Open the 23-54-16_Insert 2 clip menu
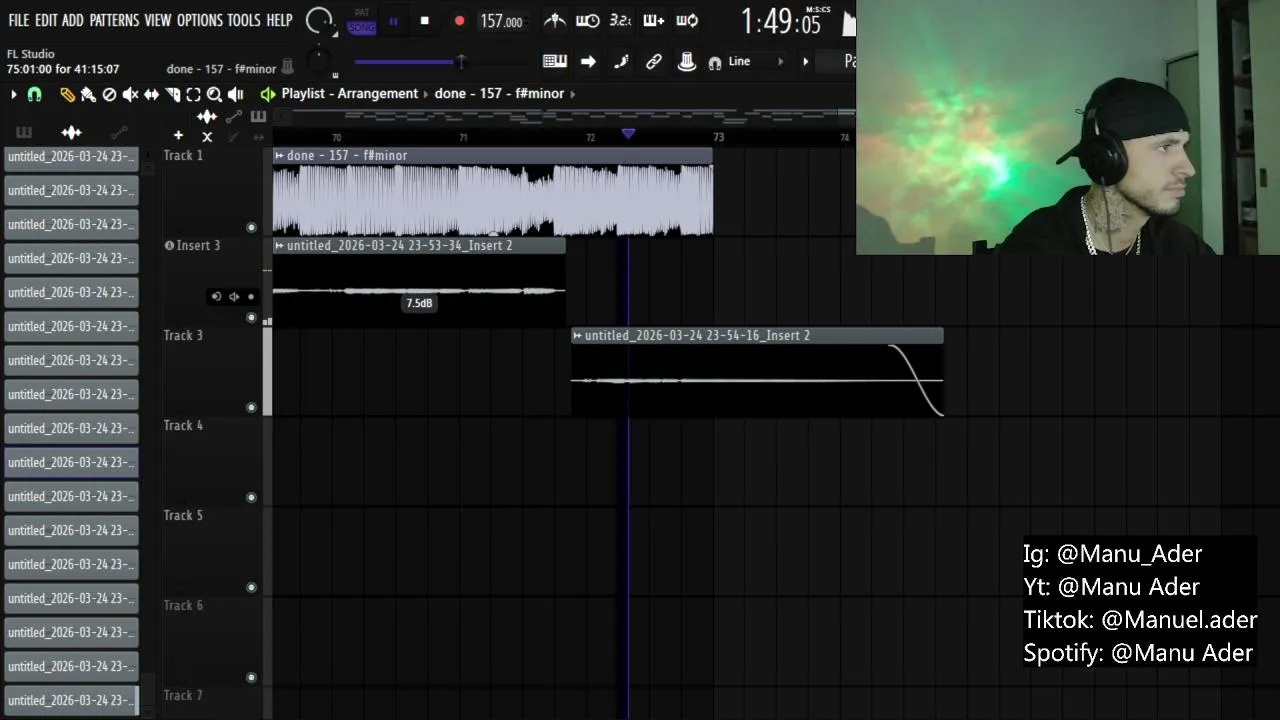1280x720 pixels. coord(578,336)
